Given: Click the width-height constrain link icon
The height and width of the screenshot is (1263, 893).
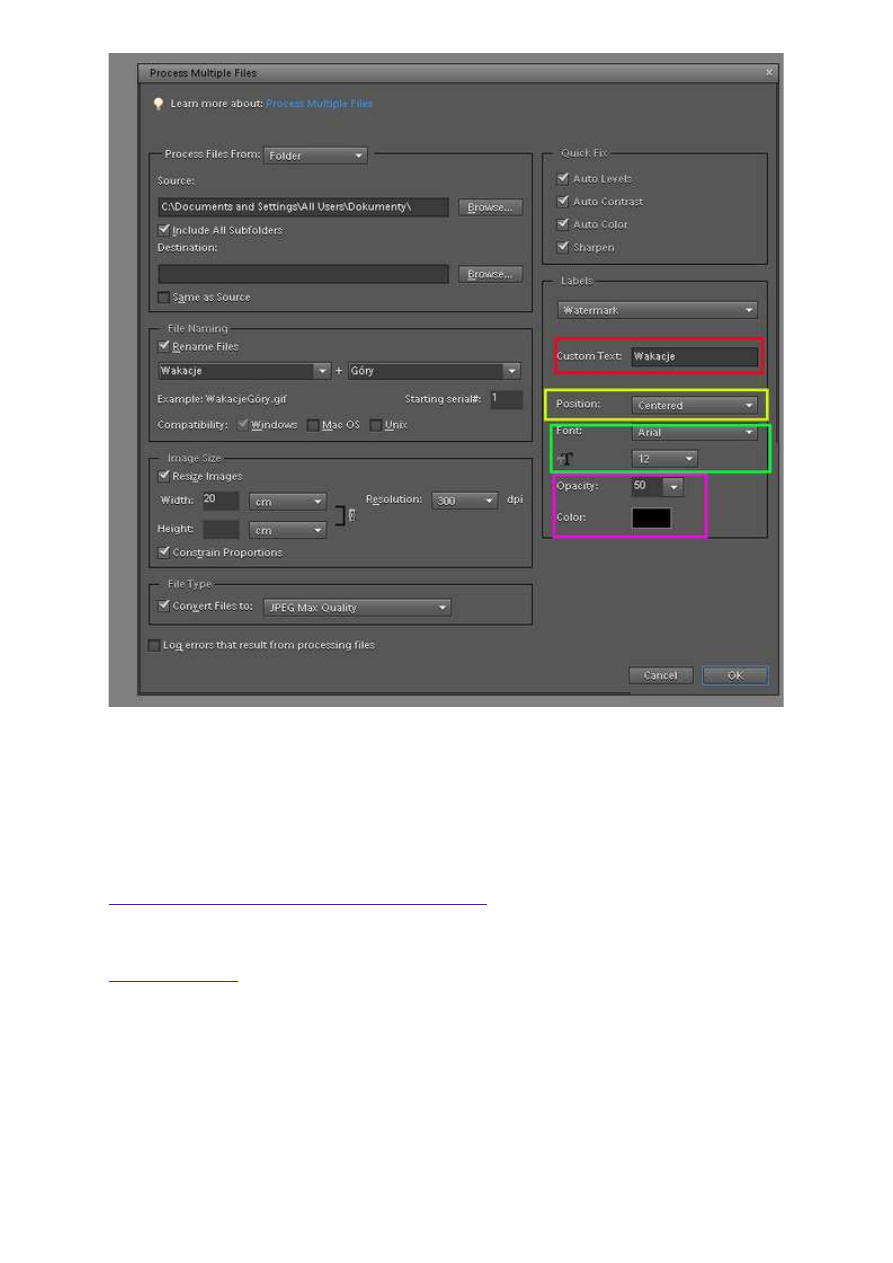Looking at the screenshot, I should point(349,515).
